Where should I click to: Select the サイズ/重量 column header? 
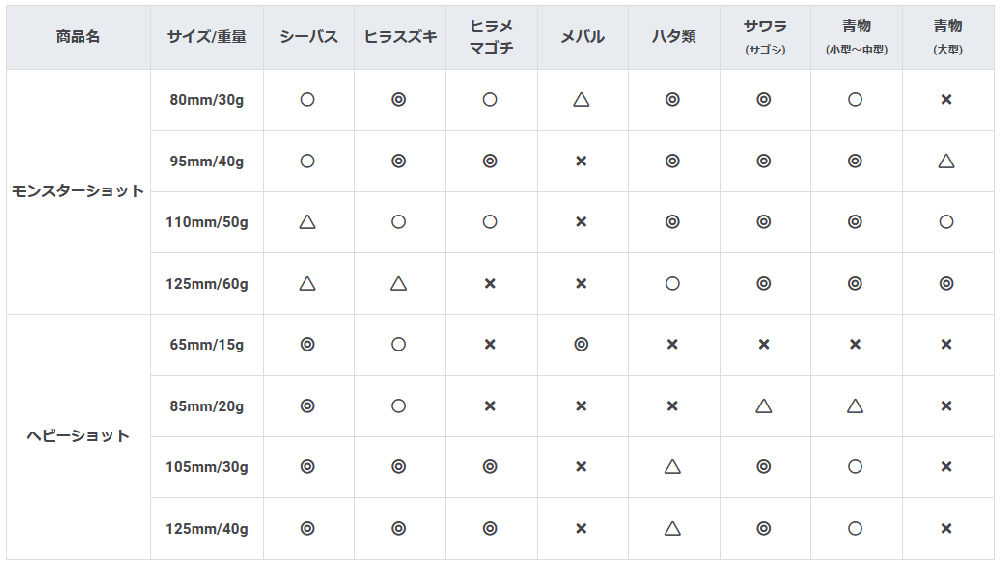tap(207, 37)
